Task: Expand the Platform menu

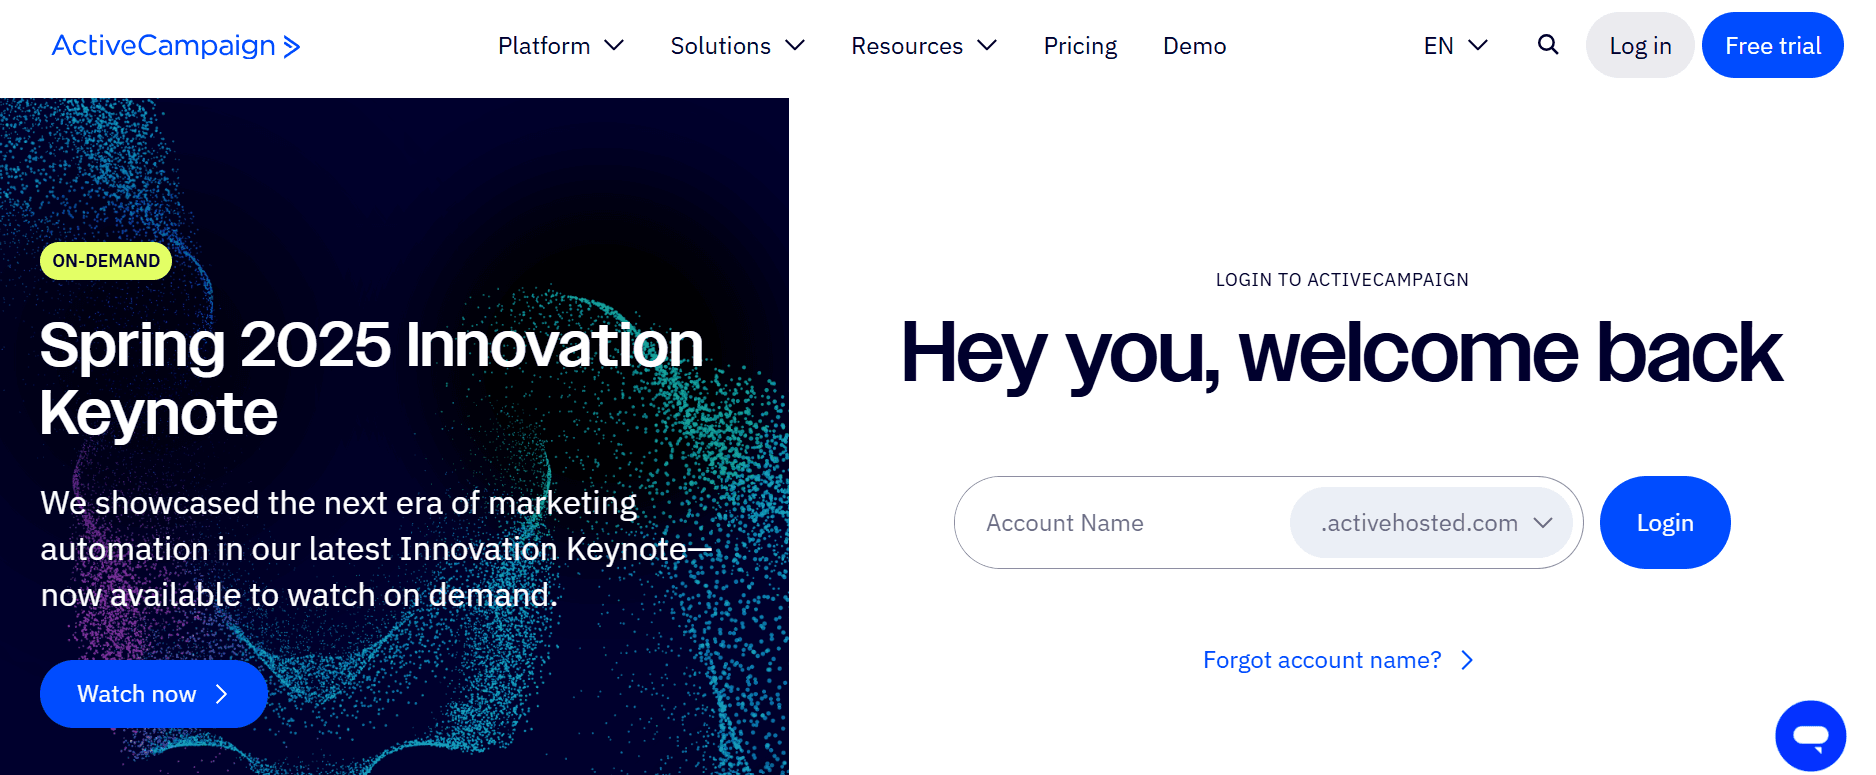Action: click(561, 46)
